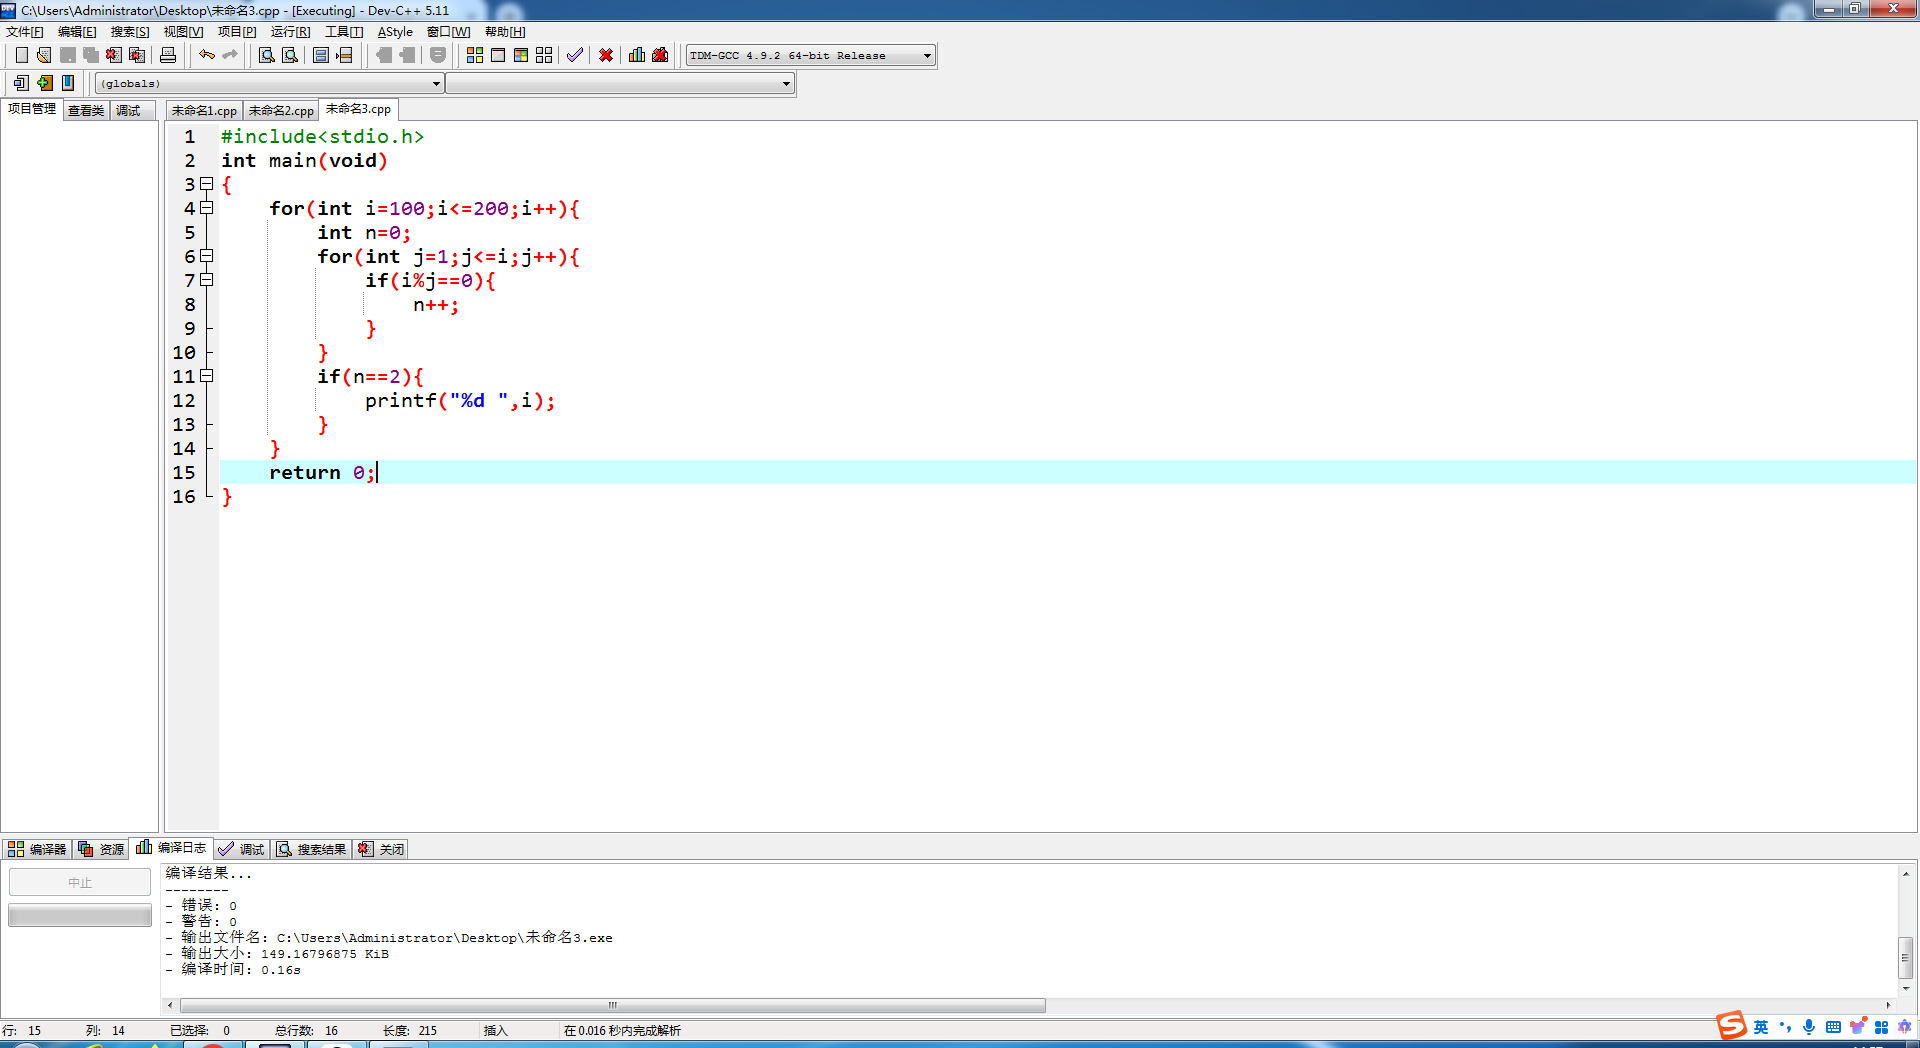1920x1048 pixels.
Task: Open the profile analysis bar chart icon
Action: coord(637,55)
